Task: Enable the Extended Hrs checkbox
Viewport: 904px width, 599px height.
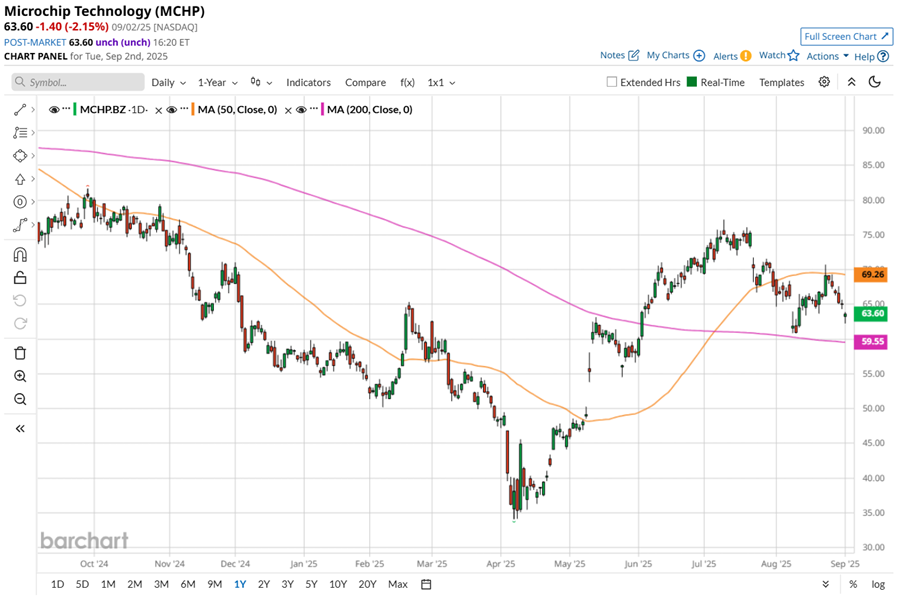Action: (x=612, y=82)
